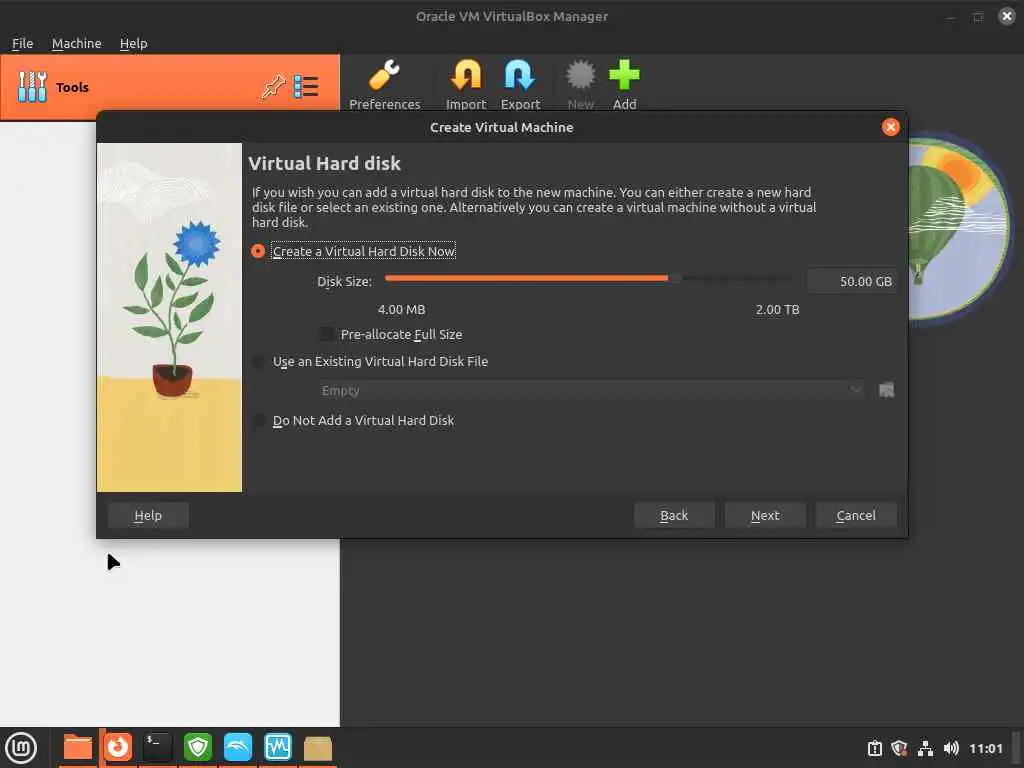Viewport: 1024px width, 768px height.
Task: Select Use an Existing Virtual Hard Disk File
Action: click(x=258, y=361)
